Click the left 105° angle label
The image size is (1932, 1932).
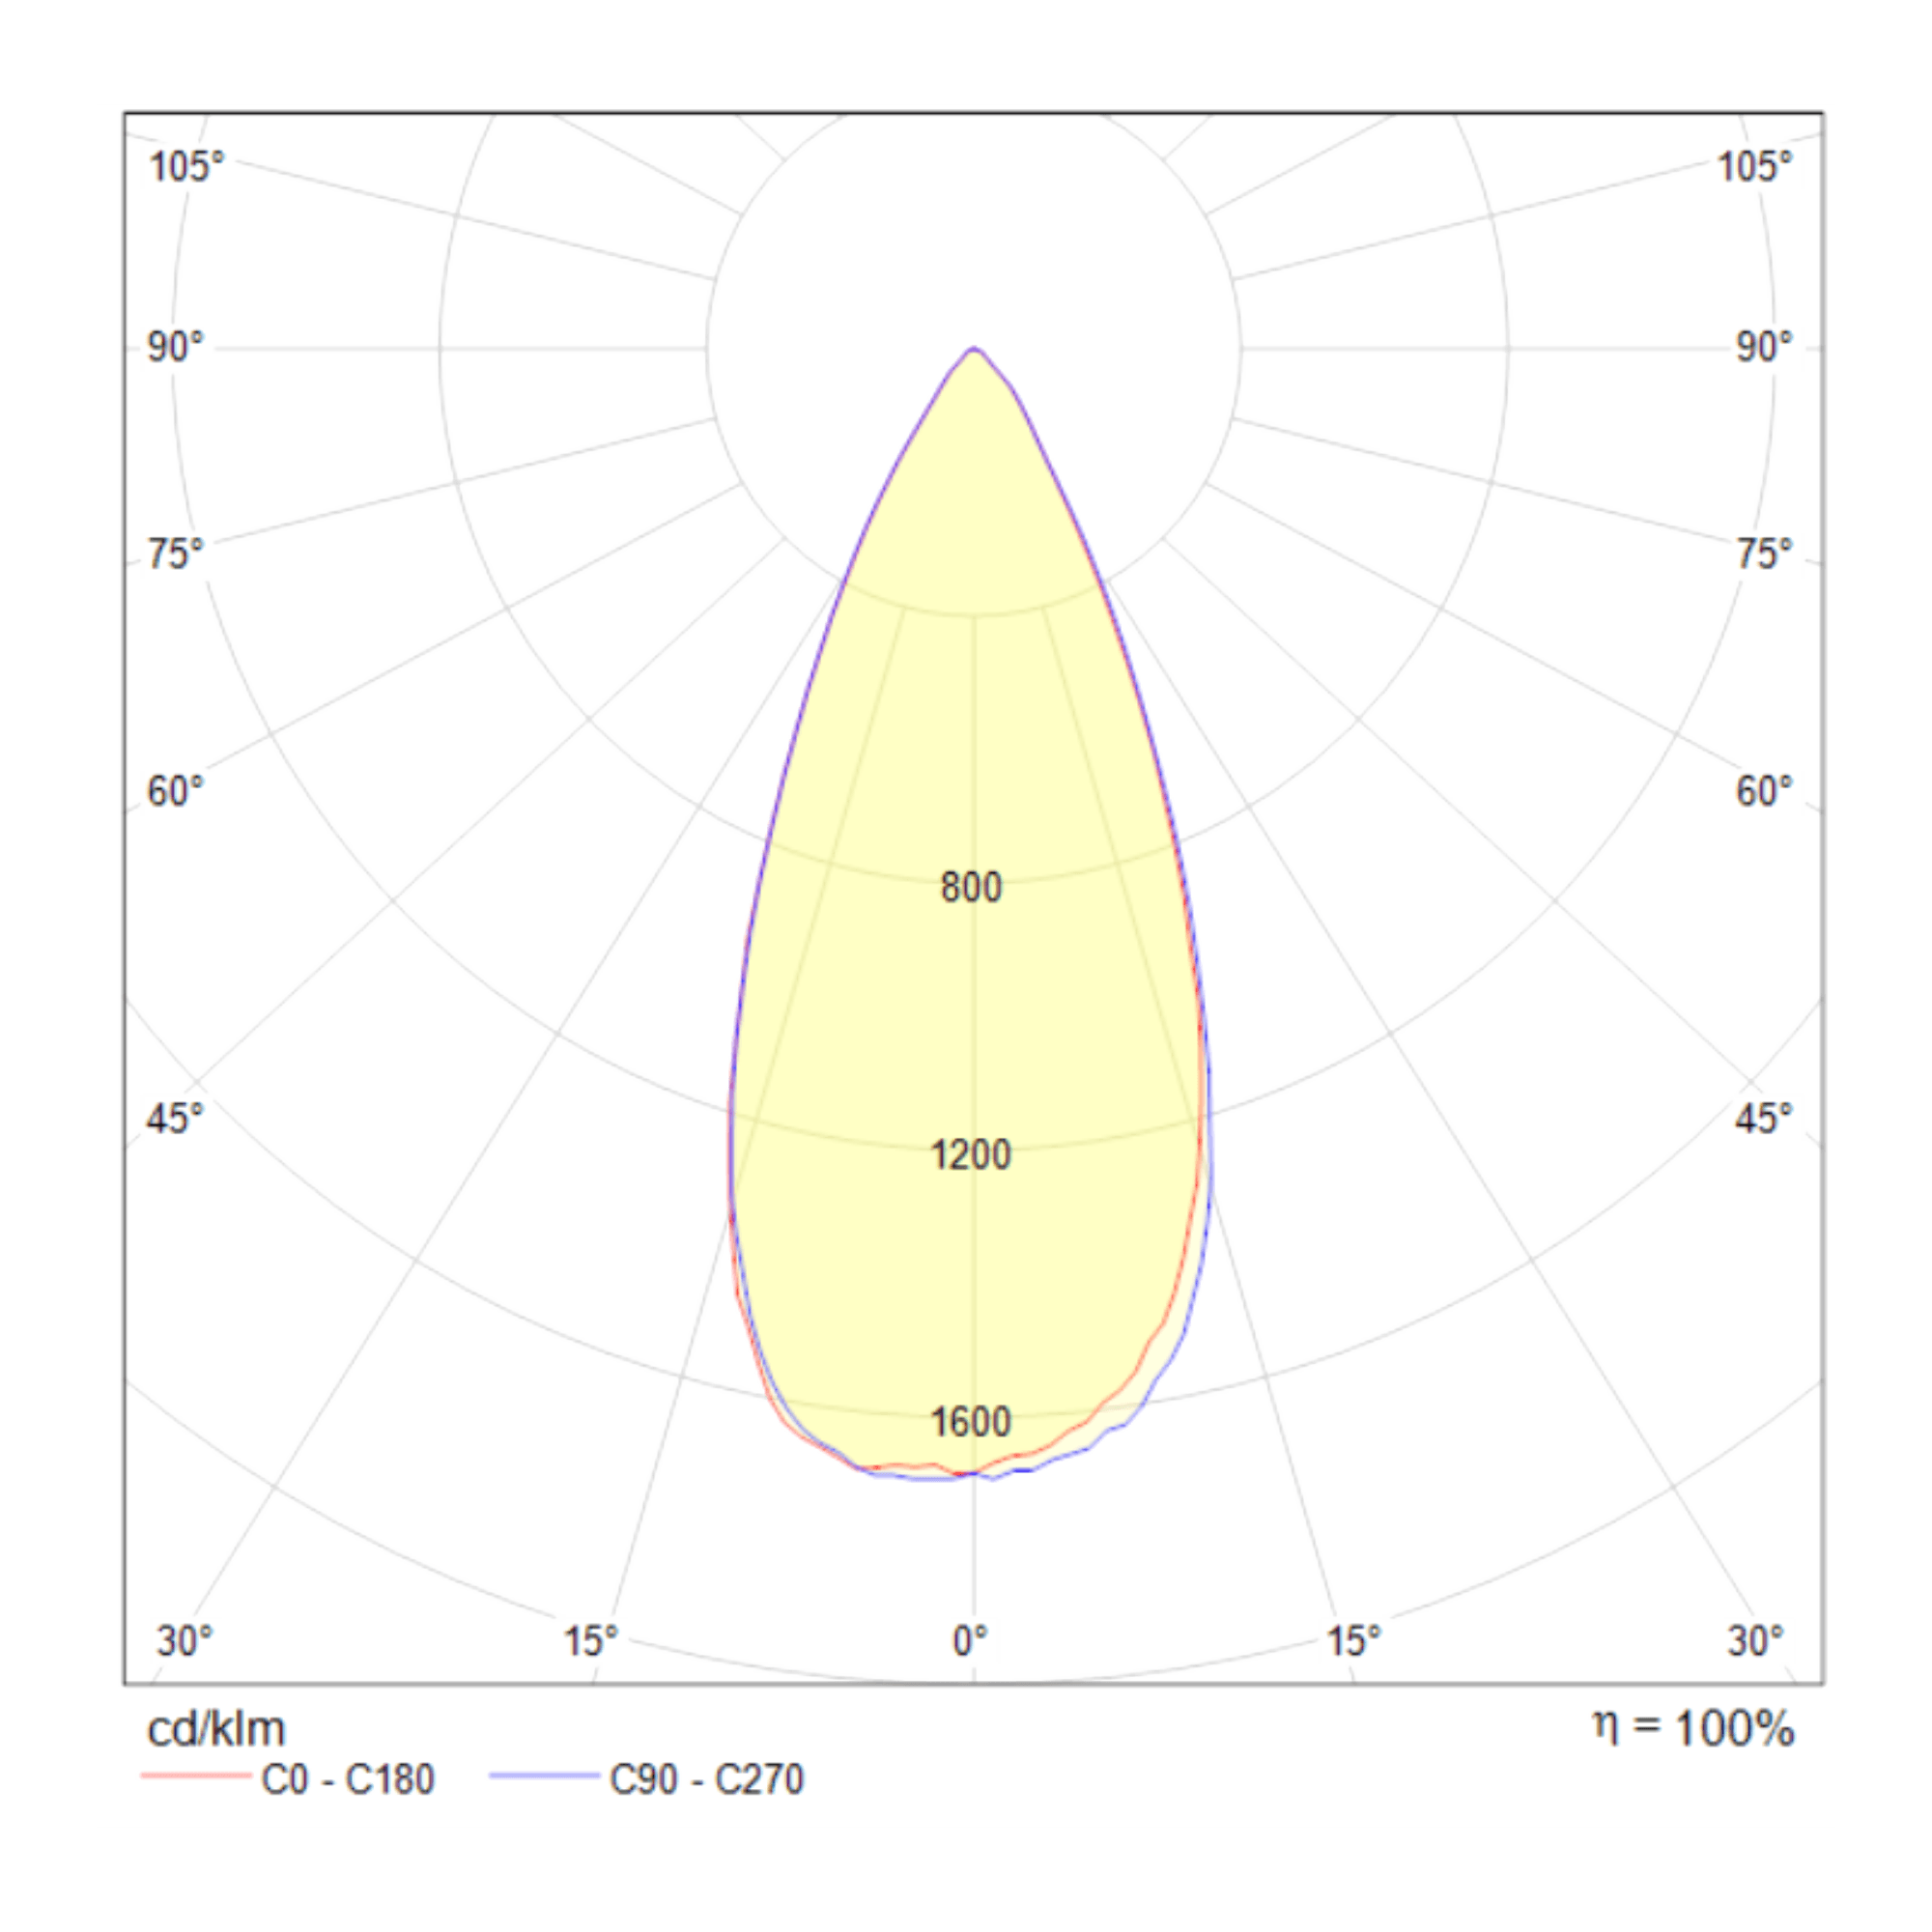(x=186, y=166)
